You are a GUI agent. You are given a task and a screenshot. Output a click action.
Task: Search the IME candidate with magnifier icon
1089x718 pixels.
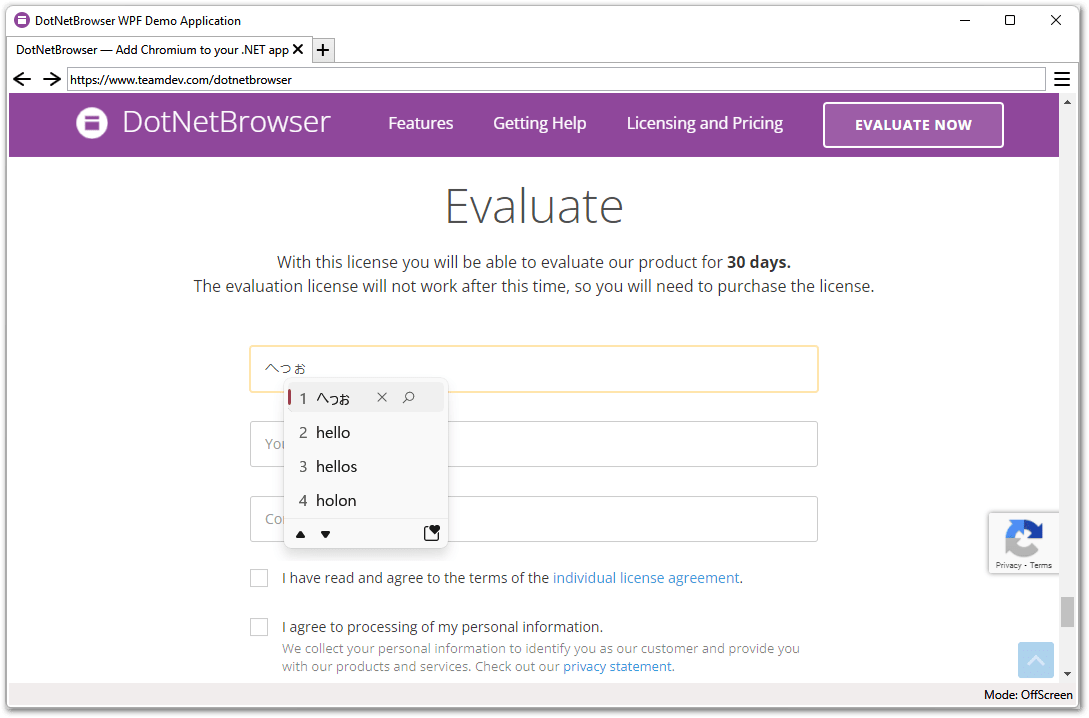pos(409,398)
